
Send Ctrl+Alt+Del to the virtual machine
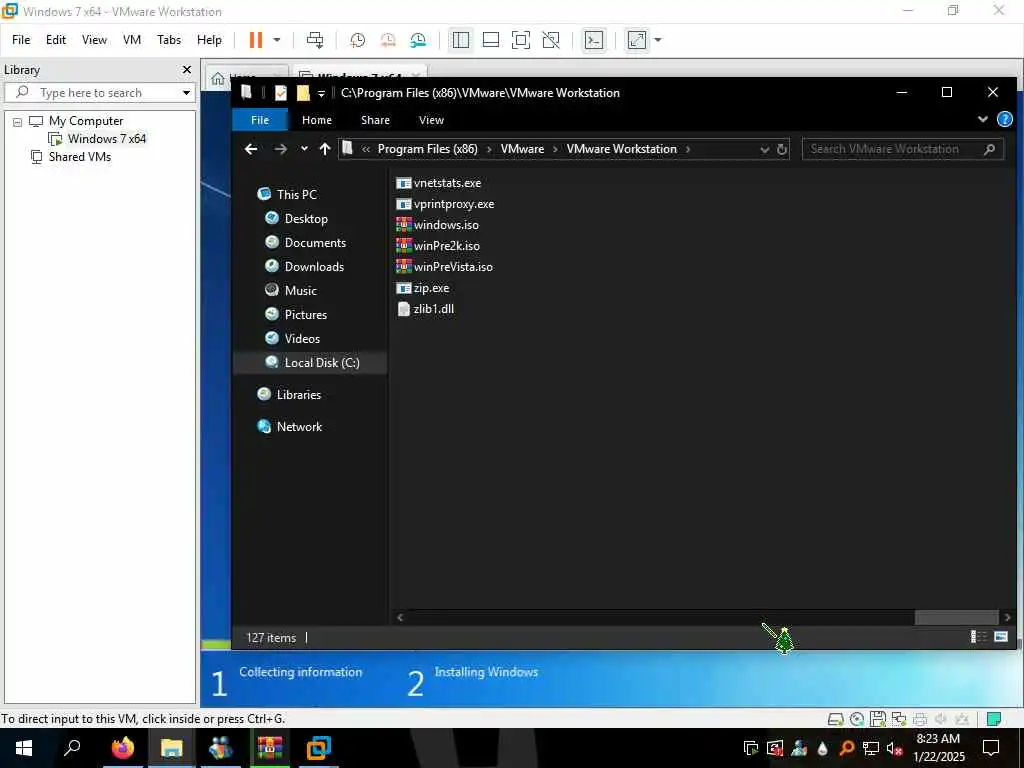315,40
